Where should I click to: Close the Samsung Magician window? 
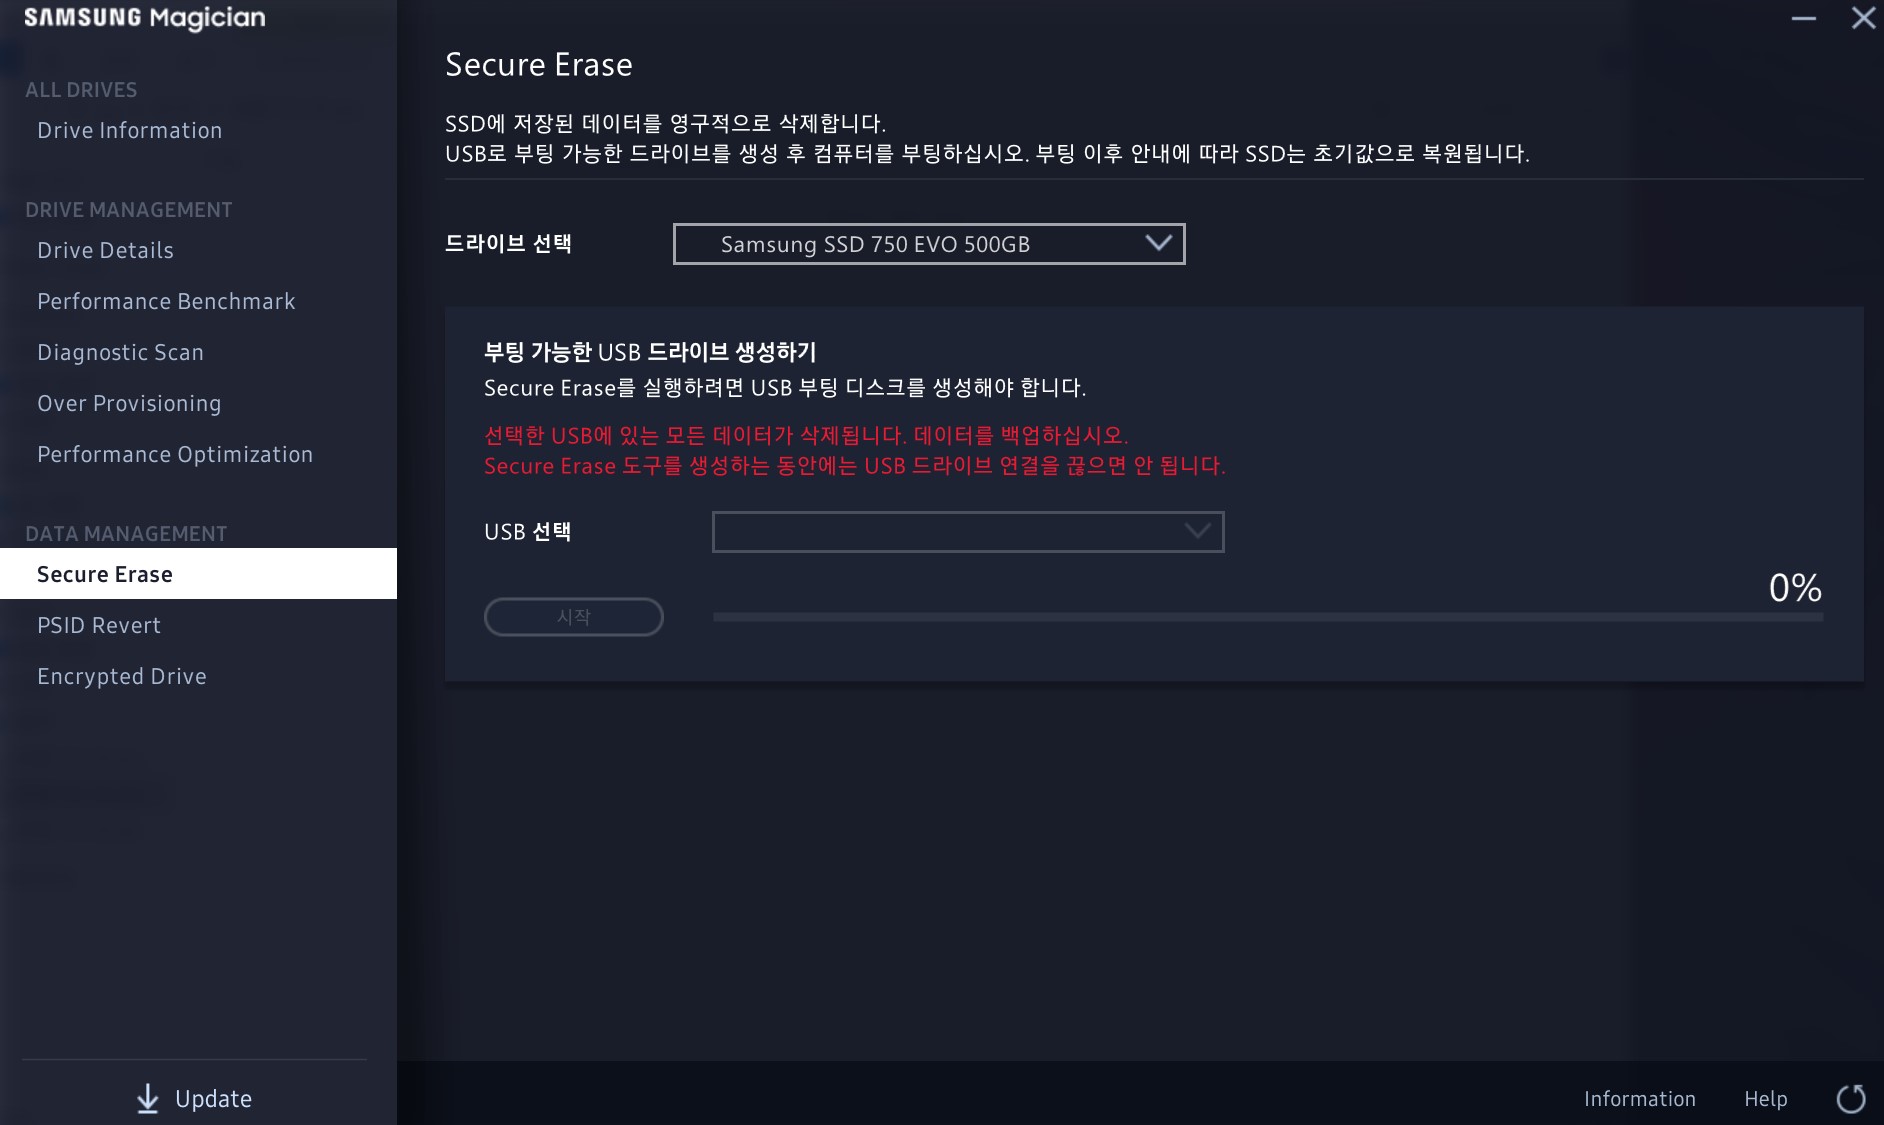point(1863,18)
